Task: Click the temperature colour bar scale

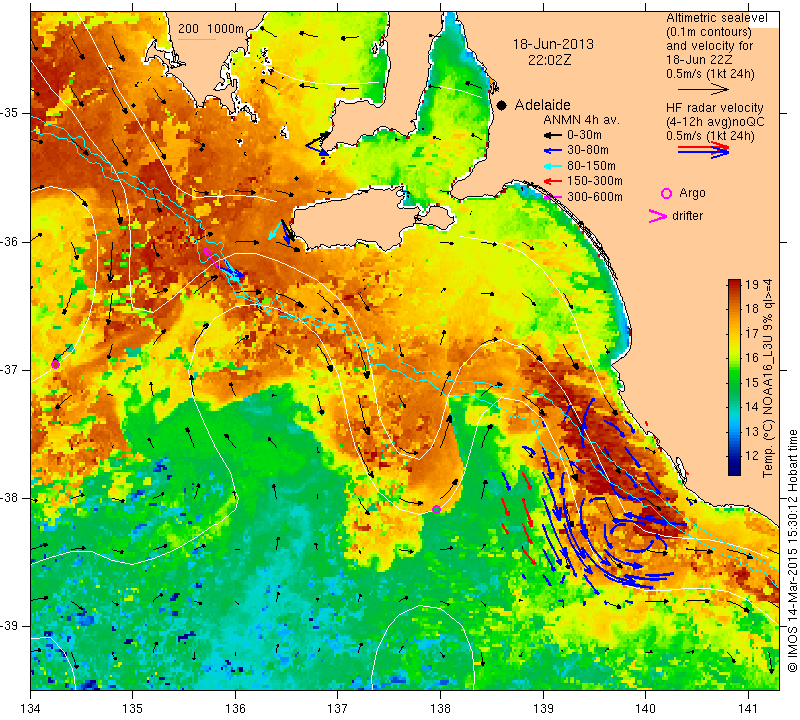Action: tap(734, 377)
